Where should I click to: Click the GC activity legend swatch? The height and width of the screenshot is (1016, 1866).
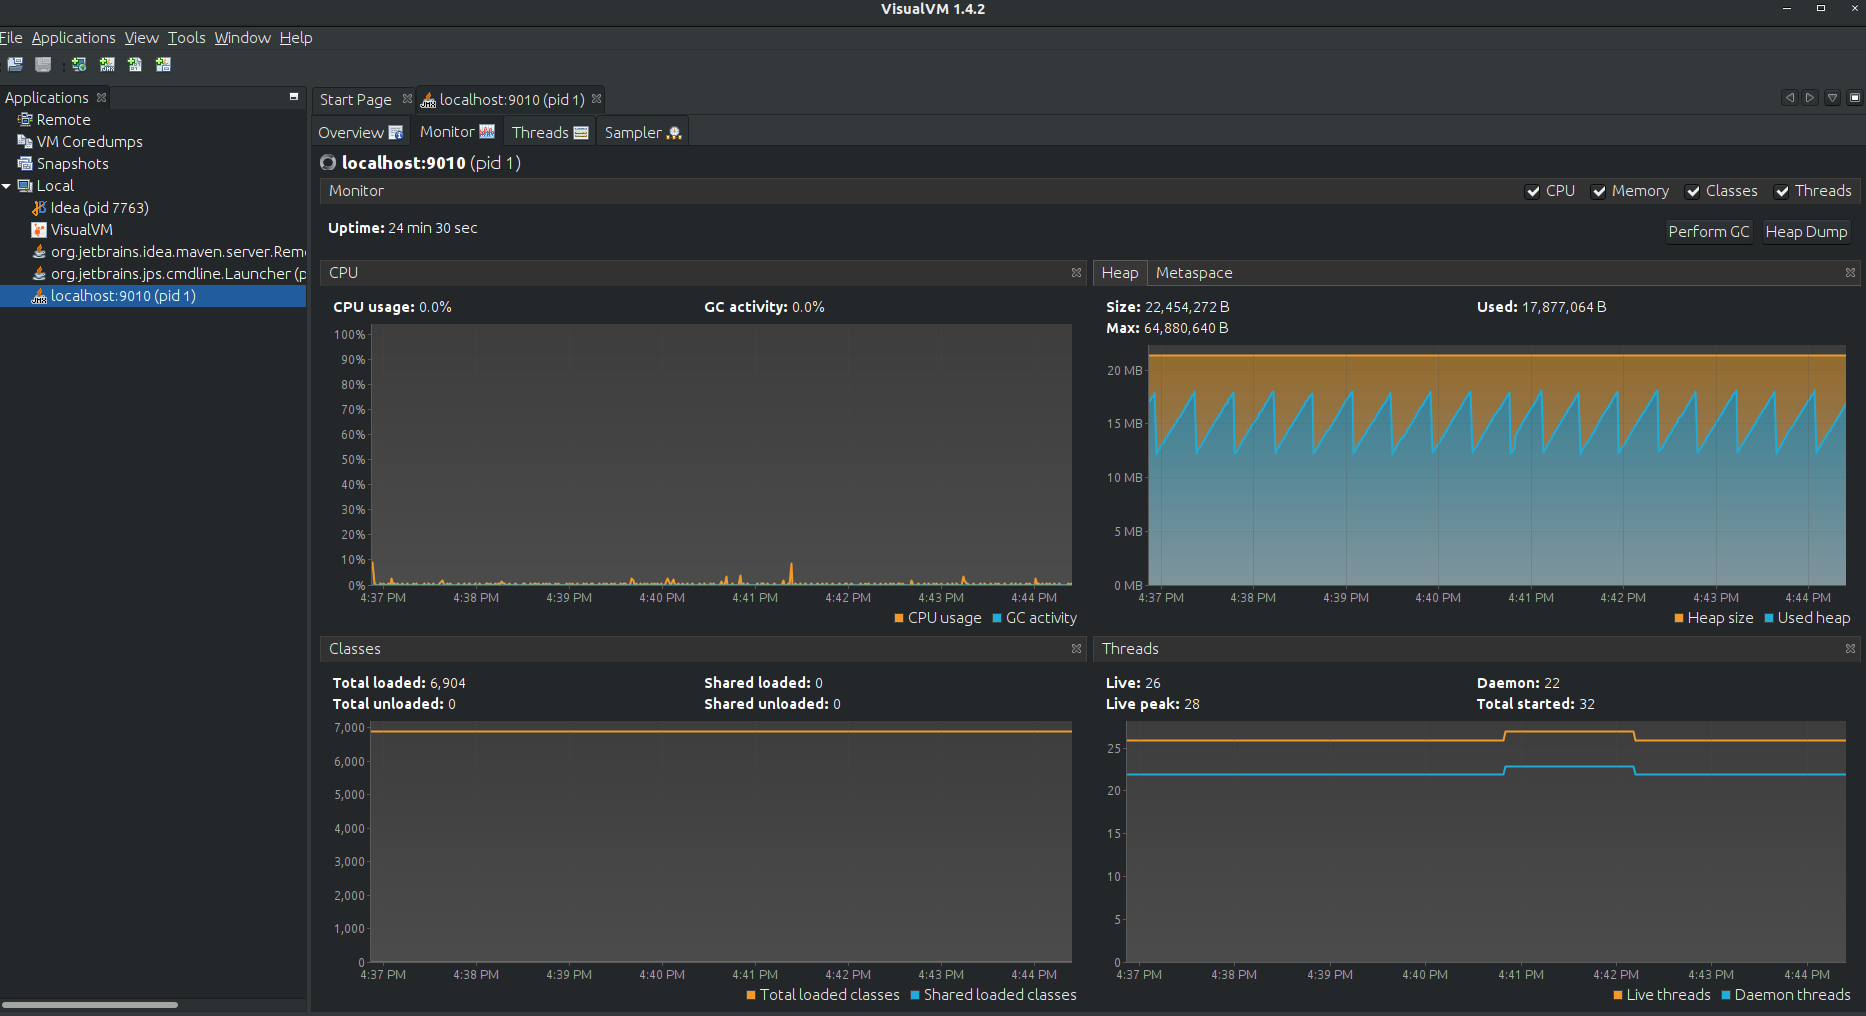point(997,619)
